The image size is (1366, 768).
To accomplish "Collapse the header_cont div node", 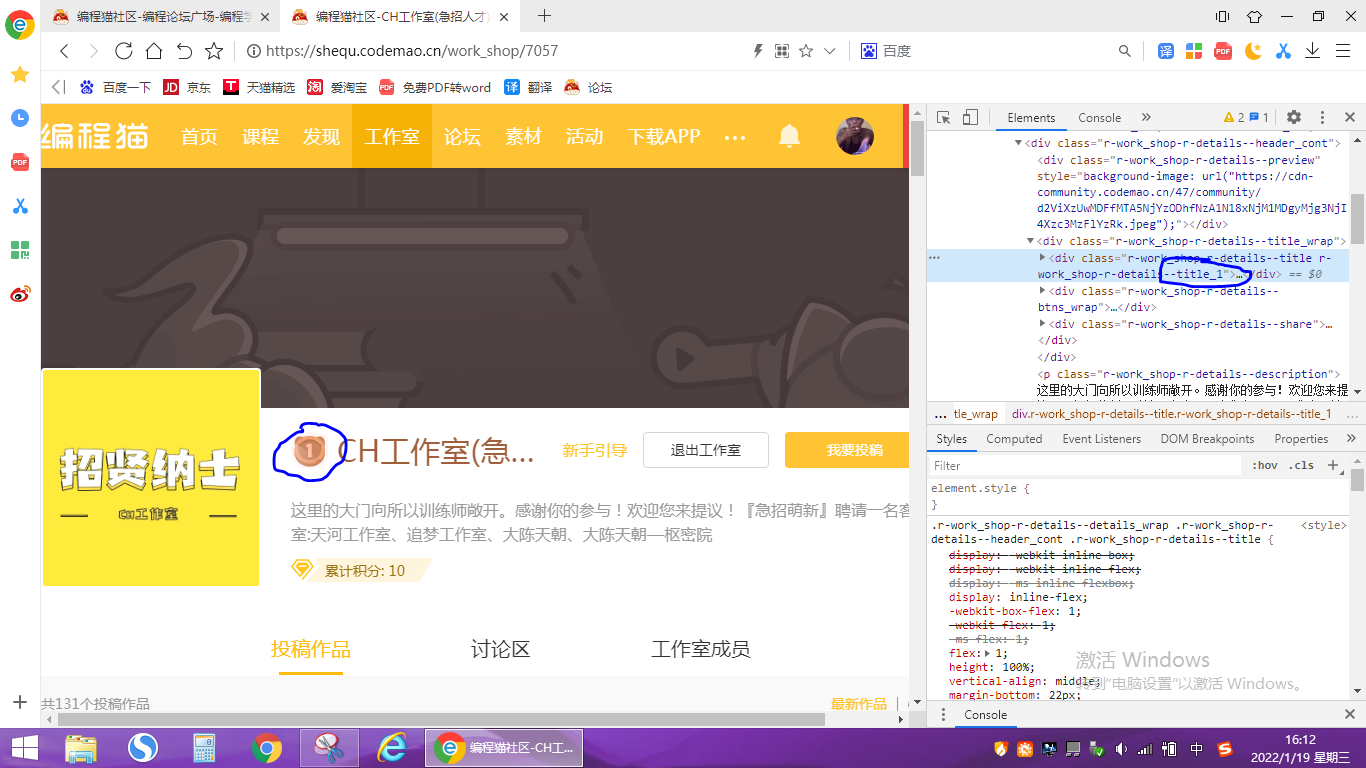I will (x=1020, y=144).
